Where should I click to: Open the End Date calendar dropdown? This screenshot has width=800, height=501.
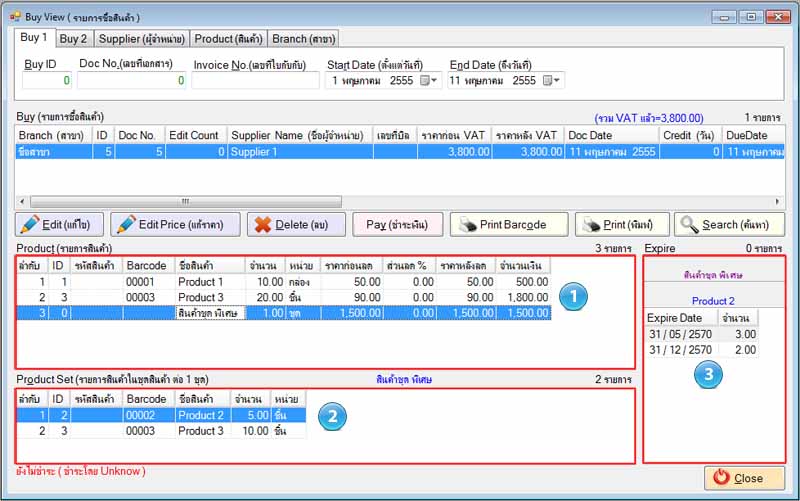[552, 81]
